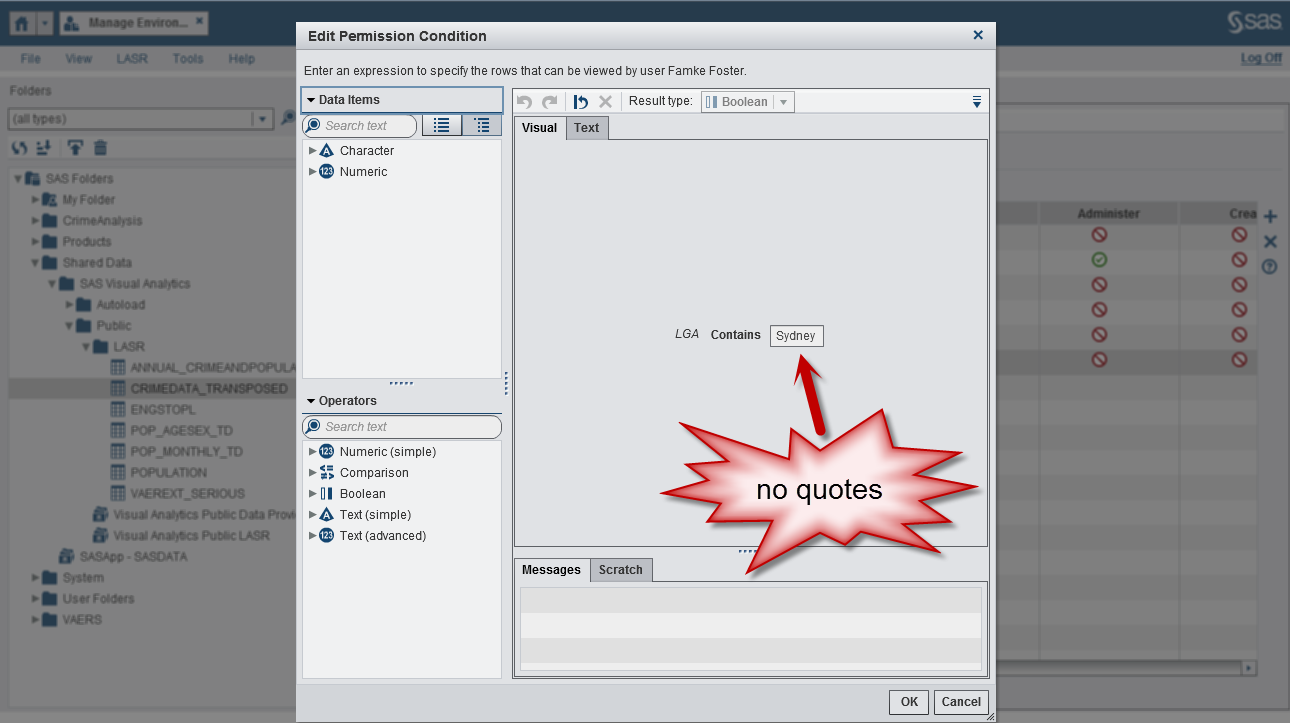Expand the Numeric (simple) operators
Screen dimensions: 1290x723
click(x=313, y=451)
